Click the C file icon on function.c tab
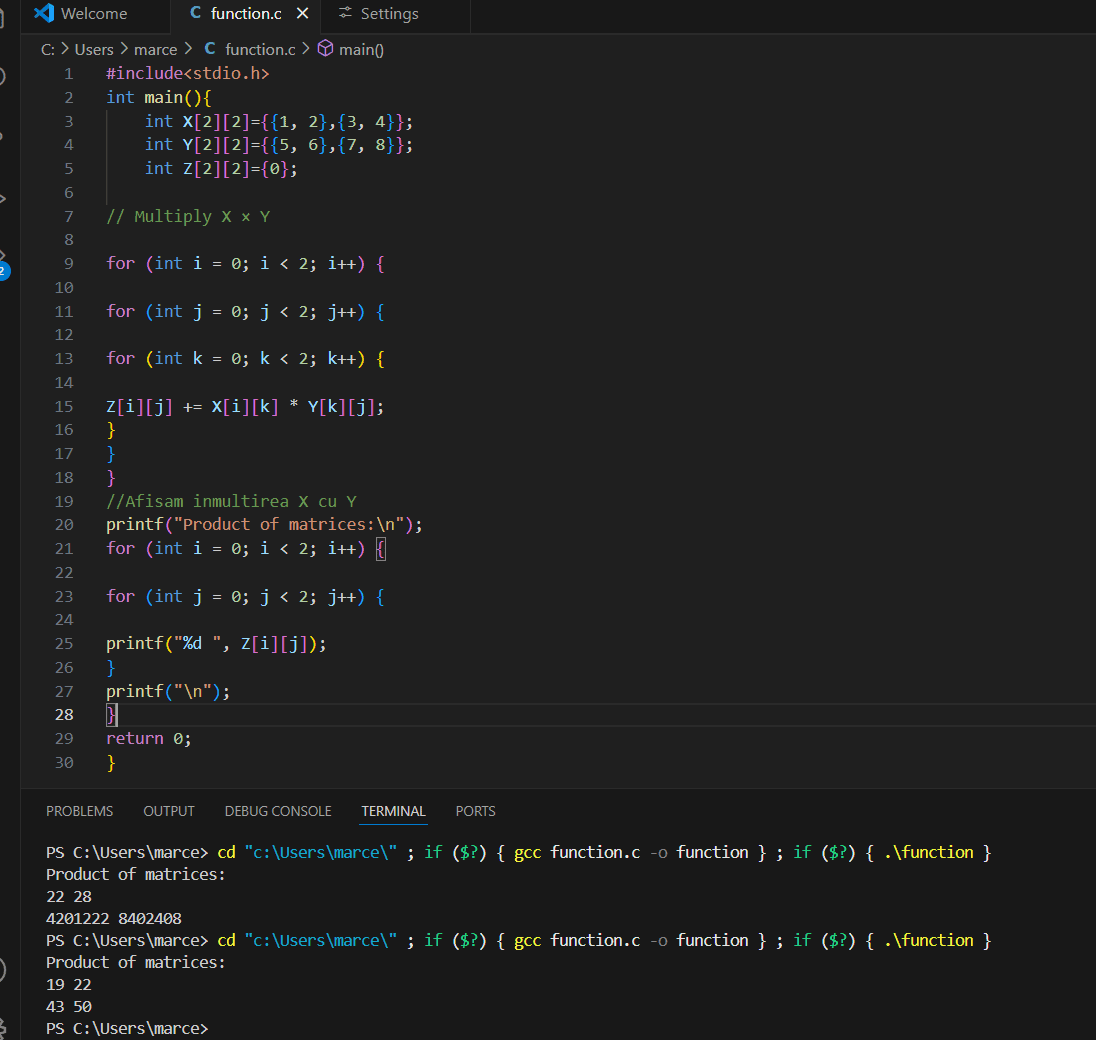This screenshot has height=1040, width=1096. (195, 13)
